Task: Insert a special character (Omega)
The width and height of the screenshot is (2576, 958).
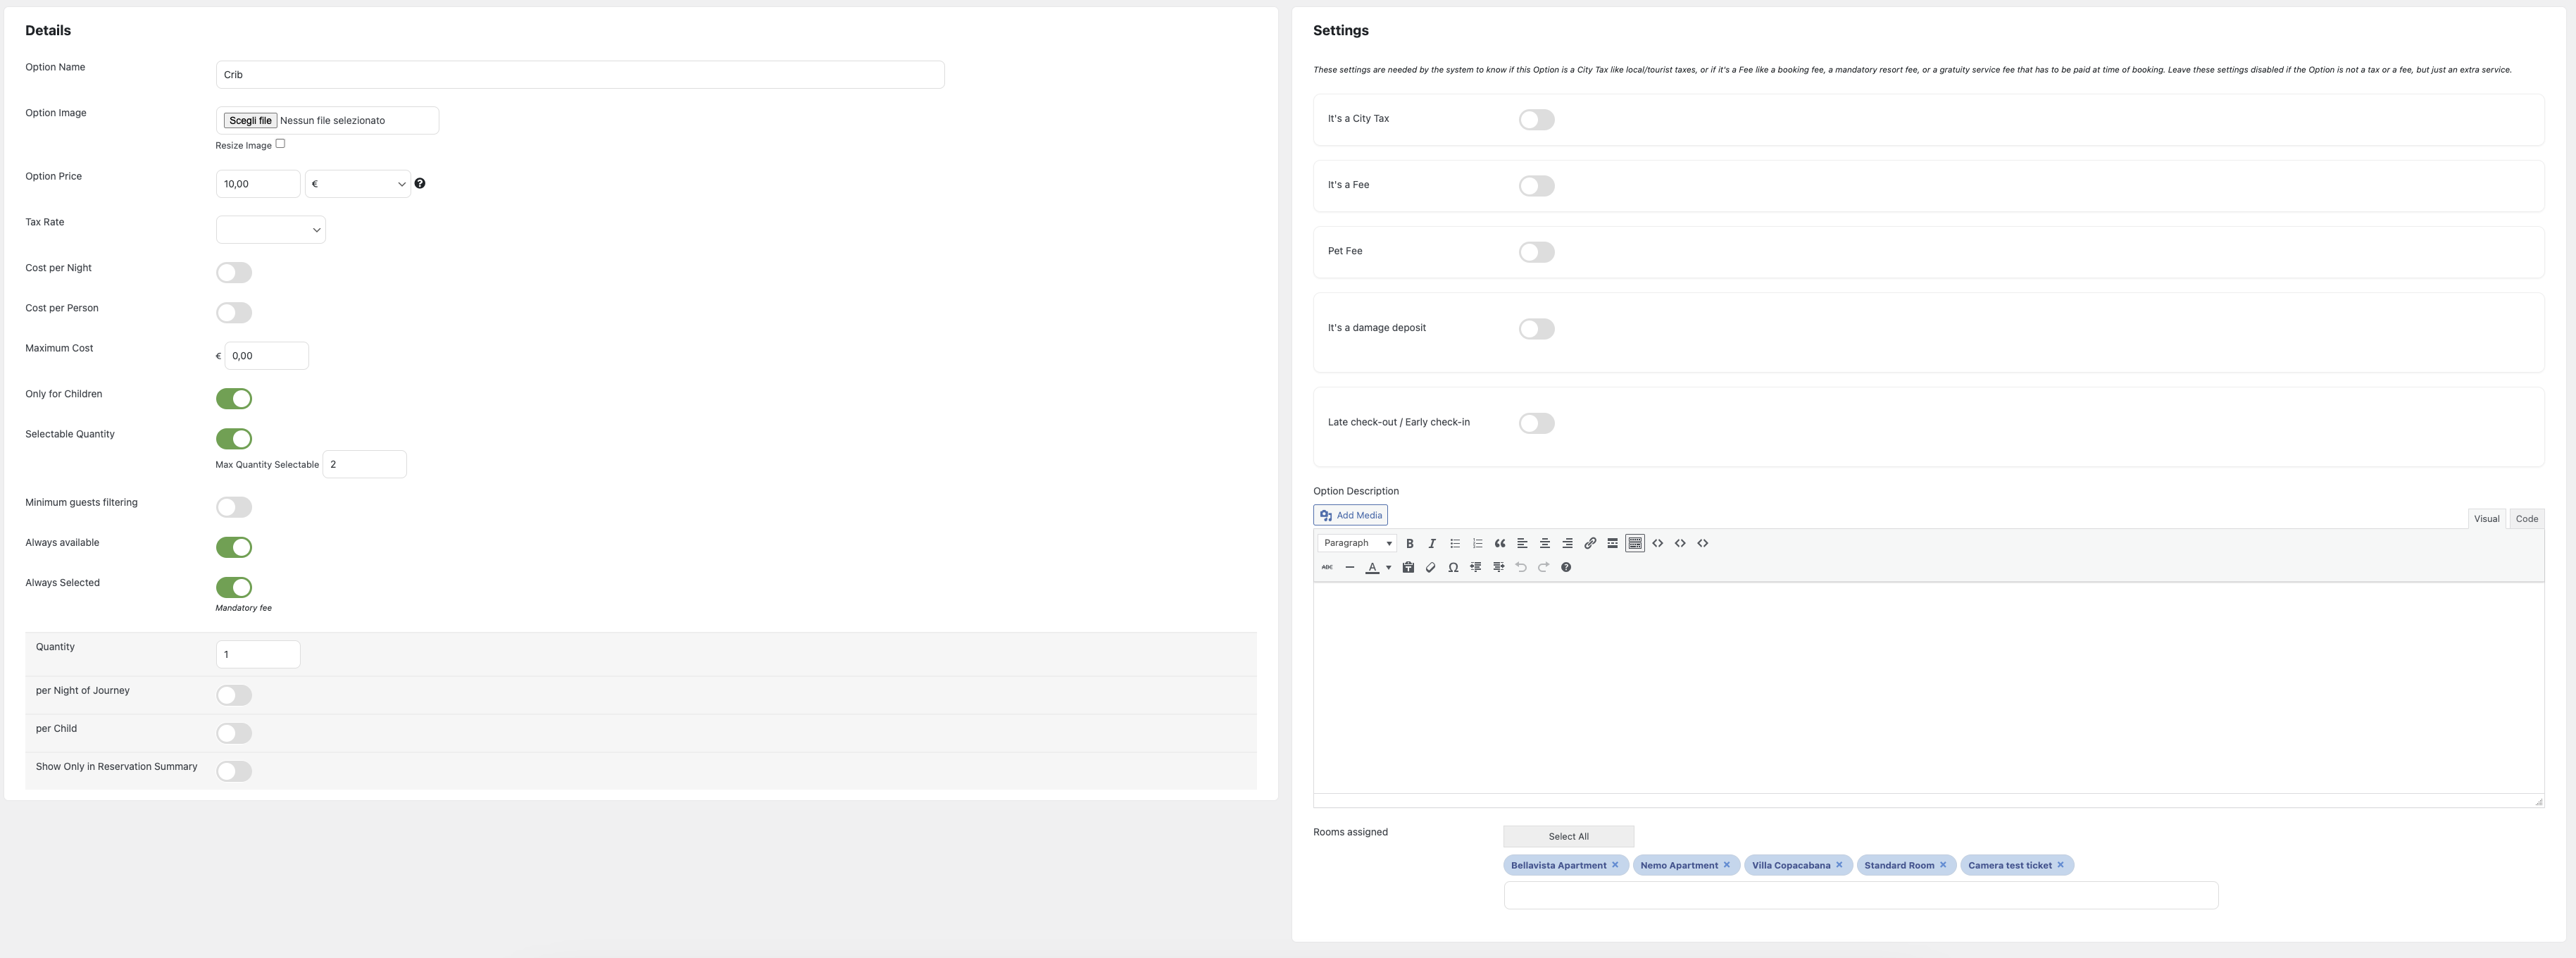Action: 1453,567
